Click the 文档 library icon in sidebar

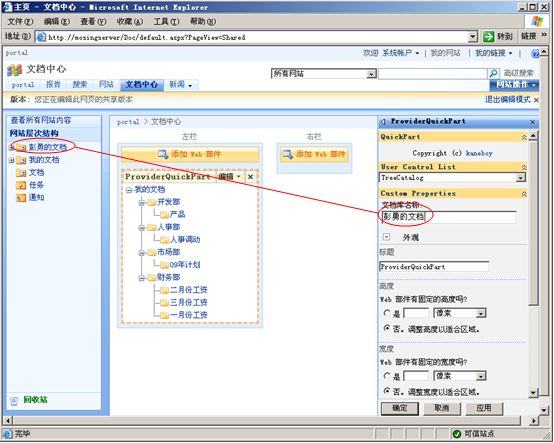coord(21,173)
